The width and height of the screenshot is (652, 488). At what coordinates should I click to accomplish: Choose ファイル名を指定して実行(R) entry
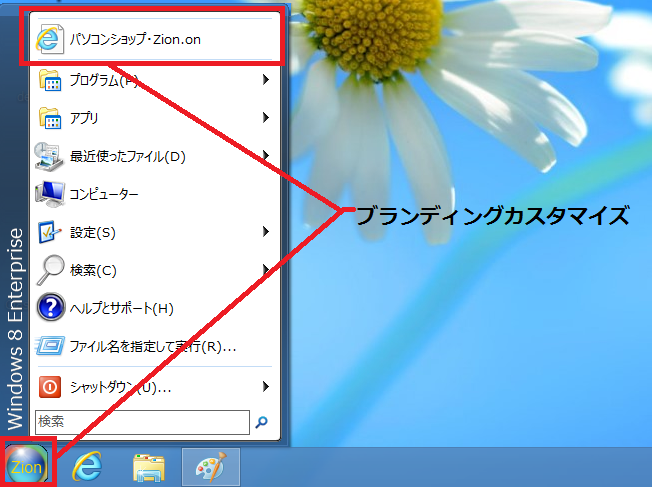tap(152, 346)
